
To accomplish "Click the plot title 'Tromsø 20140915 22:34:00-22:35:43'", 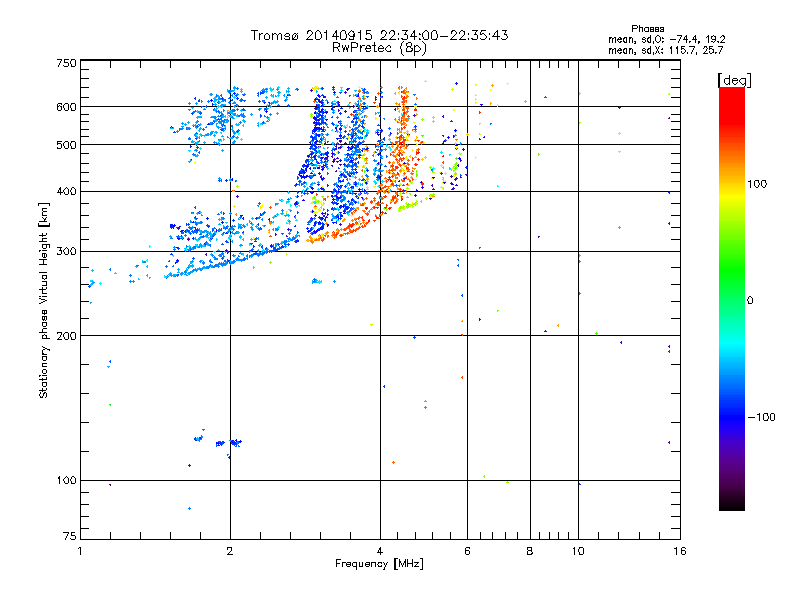I will point(379,35).
